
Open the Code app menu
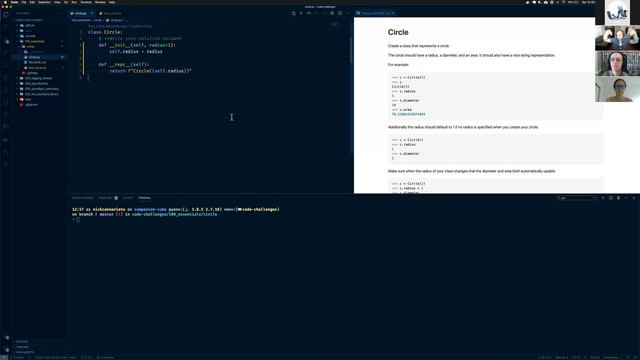click(14, 2)
